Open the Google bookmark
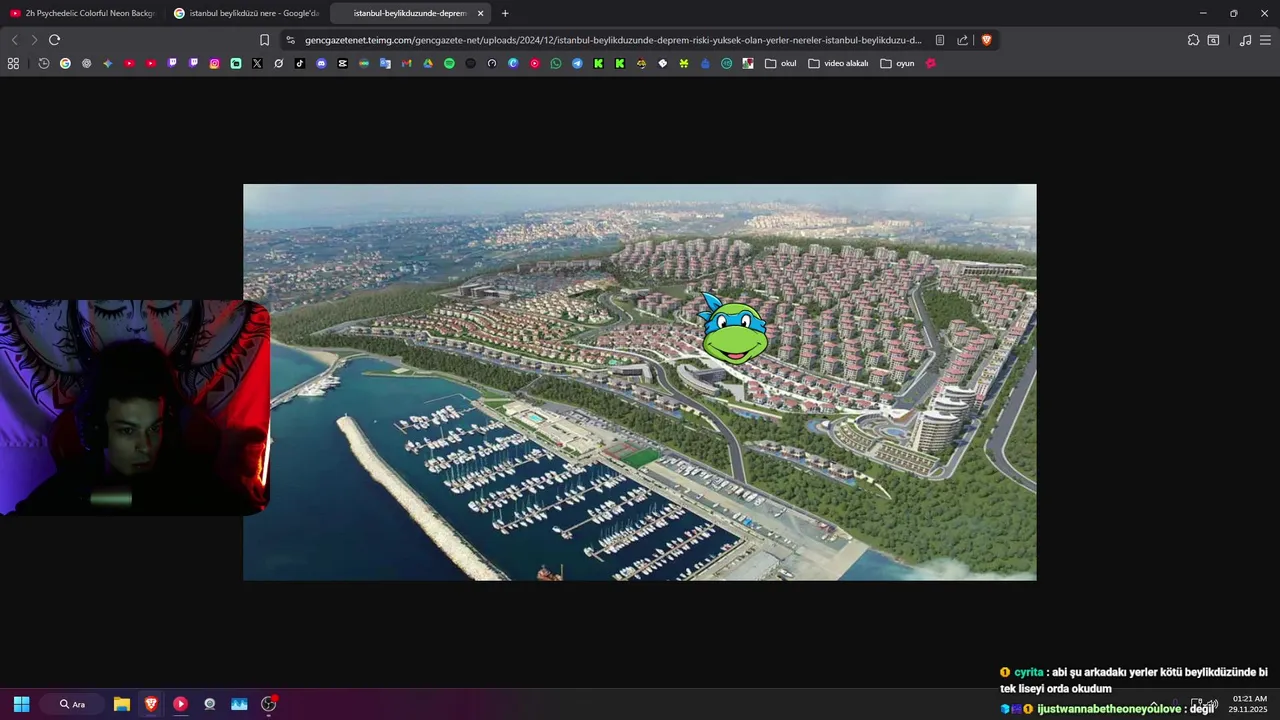This screenshot has width=1280, height=720. (65, 63)
